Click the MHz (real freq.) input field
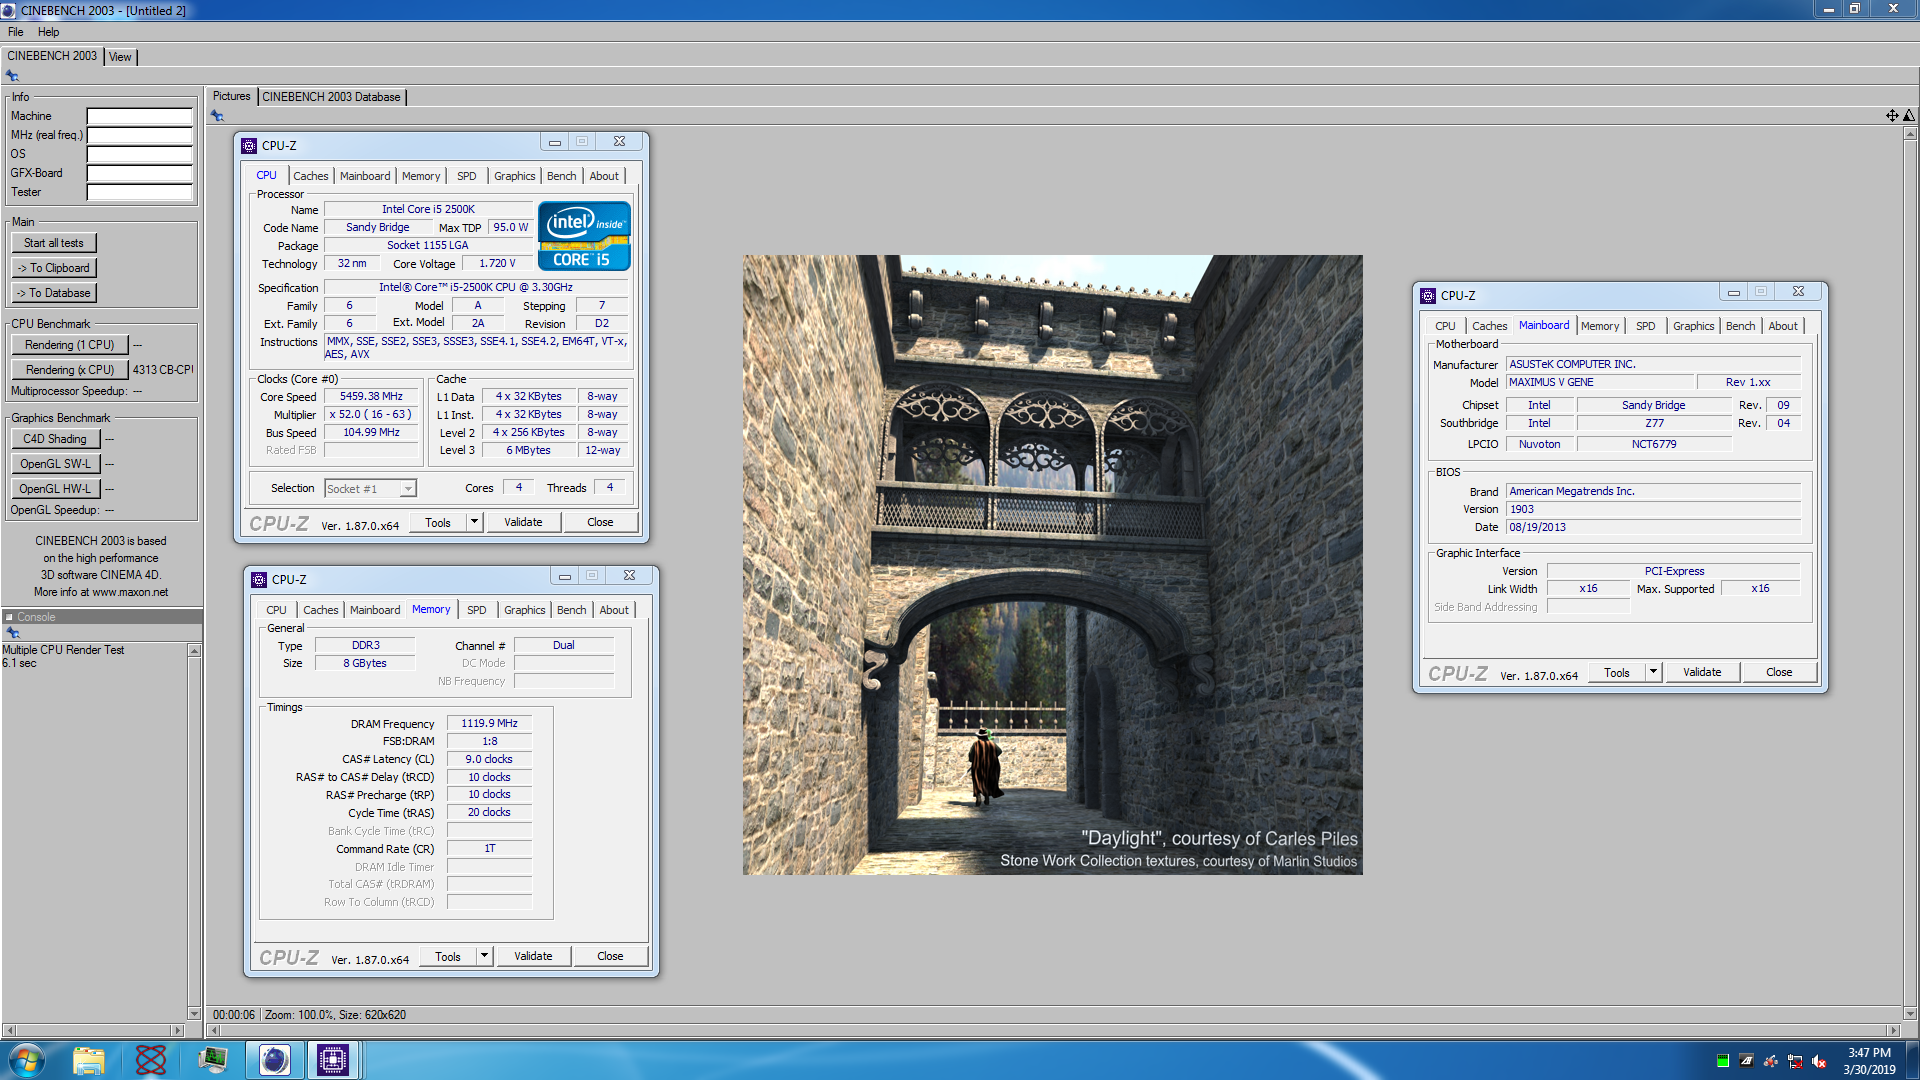1920x1080 pixels. (x=139, y=135)
